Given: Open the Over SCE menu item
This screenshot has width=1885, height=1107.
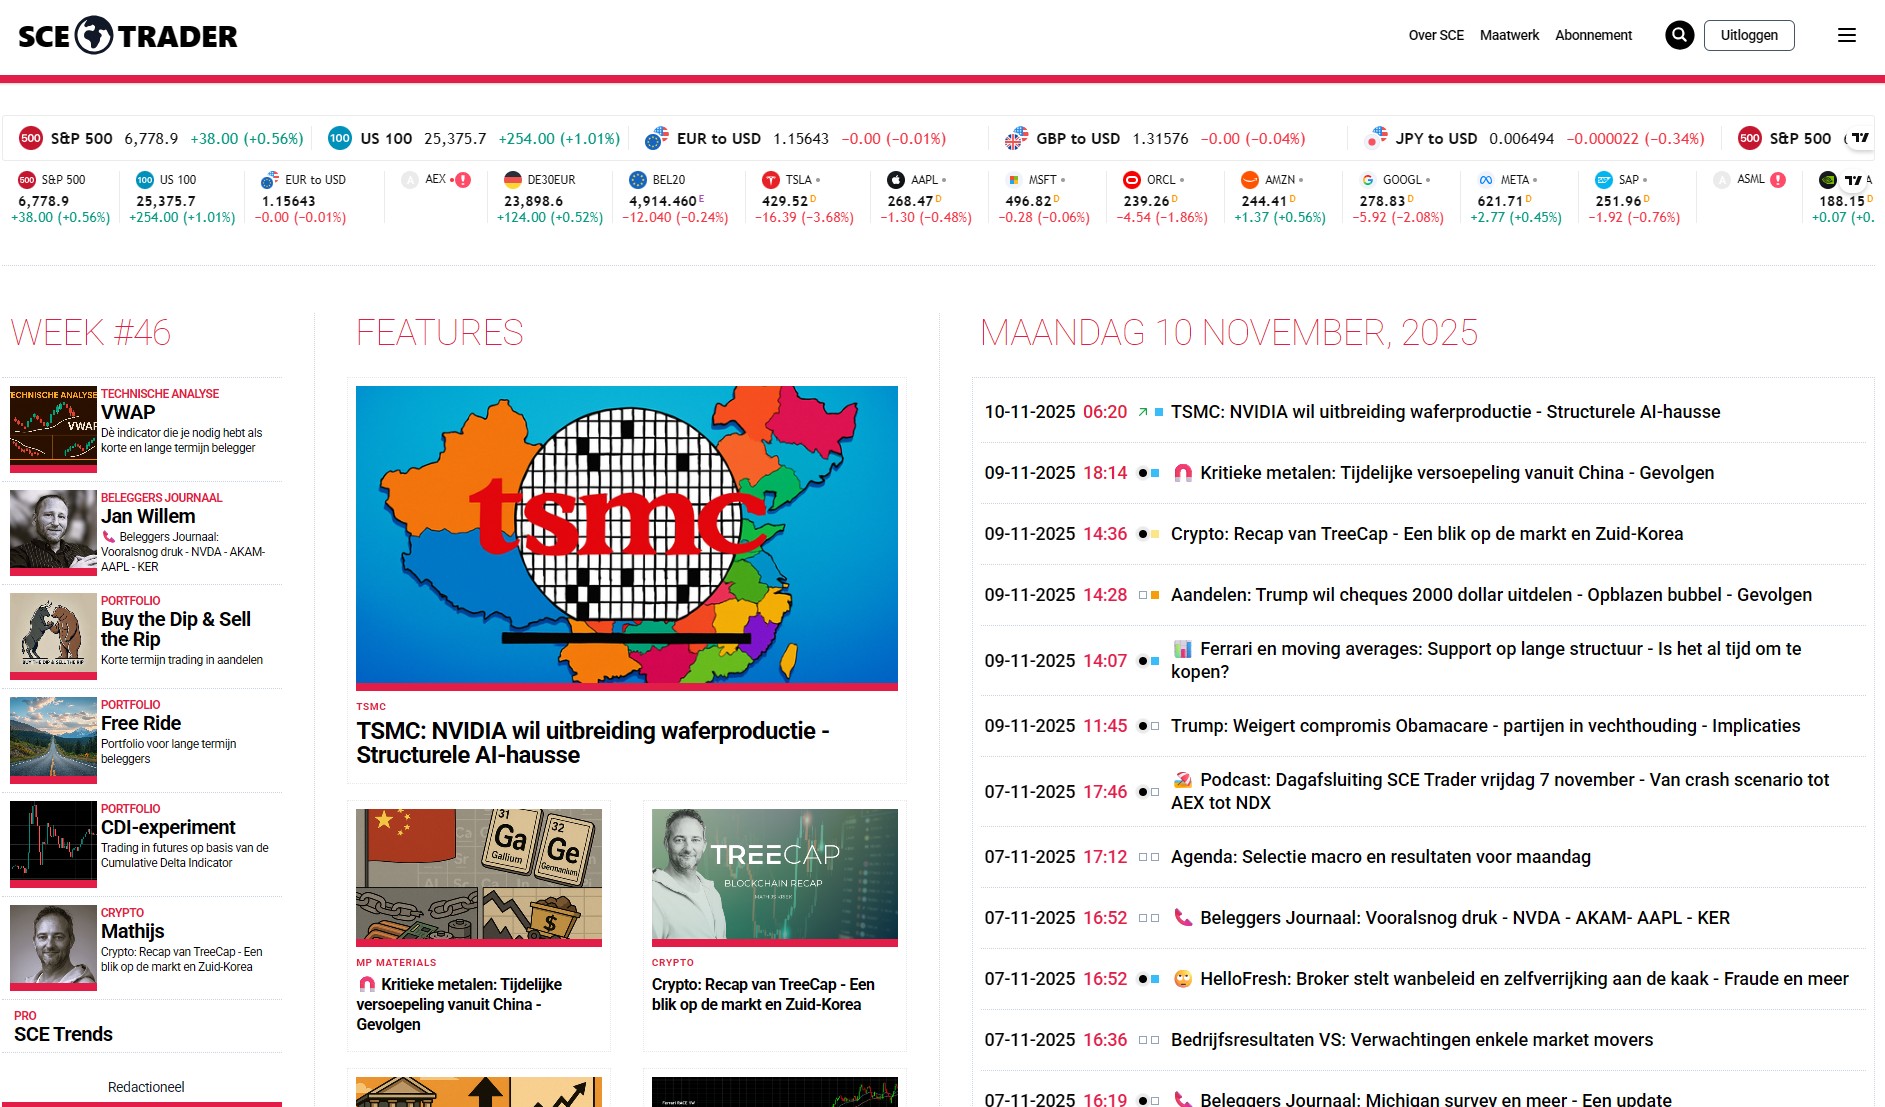Looking at the screenshot, I should 1435,35.
